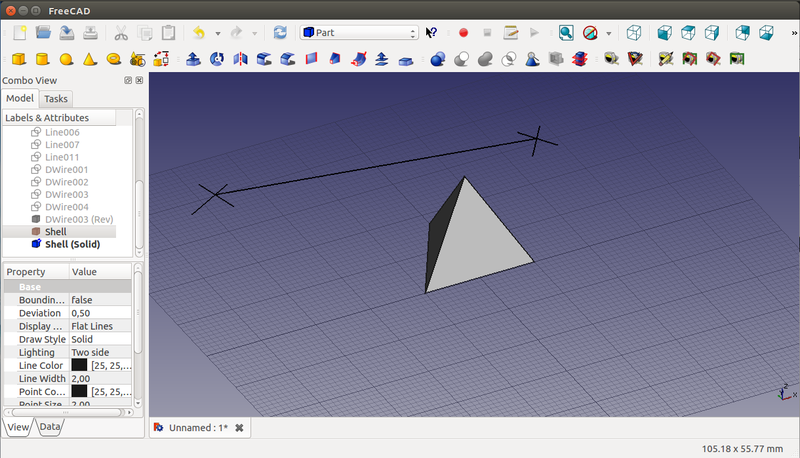
Task: Open the draw style dropdown arrow
Action: pos(609,33)
